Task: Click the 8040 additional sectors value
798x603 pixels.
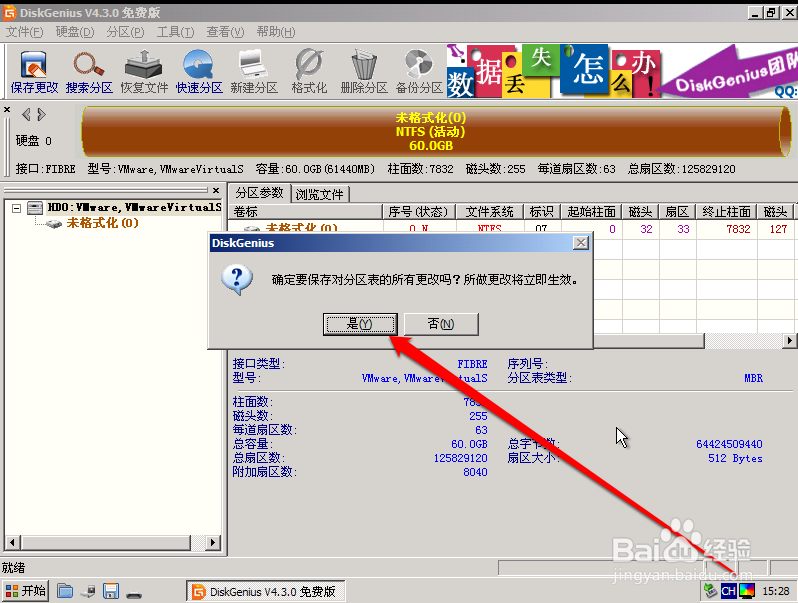Action: [x=475, y=472]
